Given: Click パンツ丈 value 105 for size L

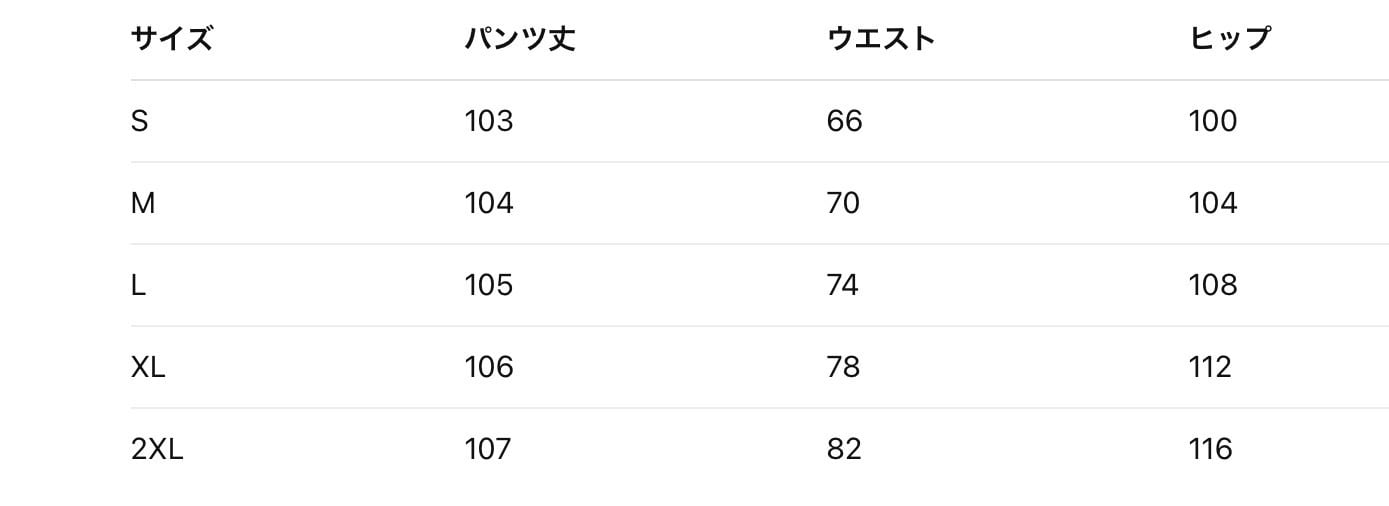Looking at the screenshot, I should [x=489, y=285].
